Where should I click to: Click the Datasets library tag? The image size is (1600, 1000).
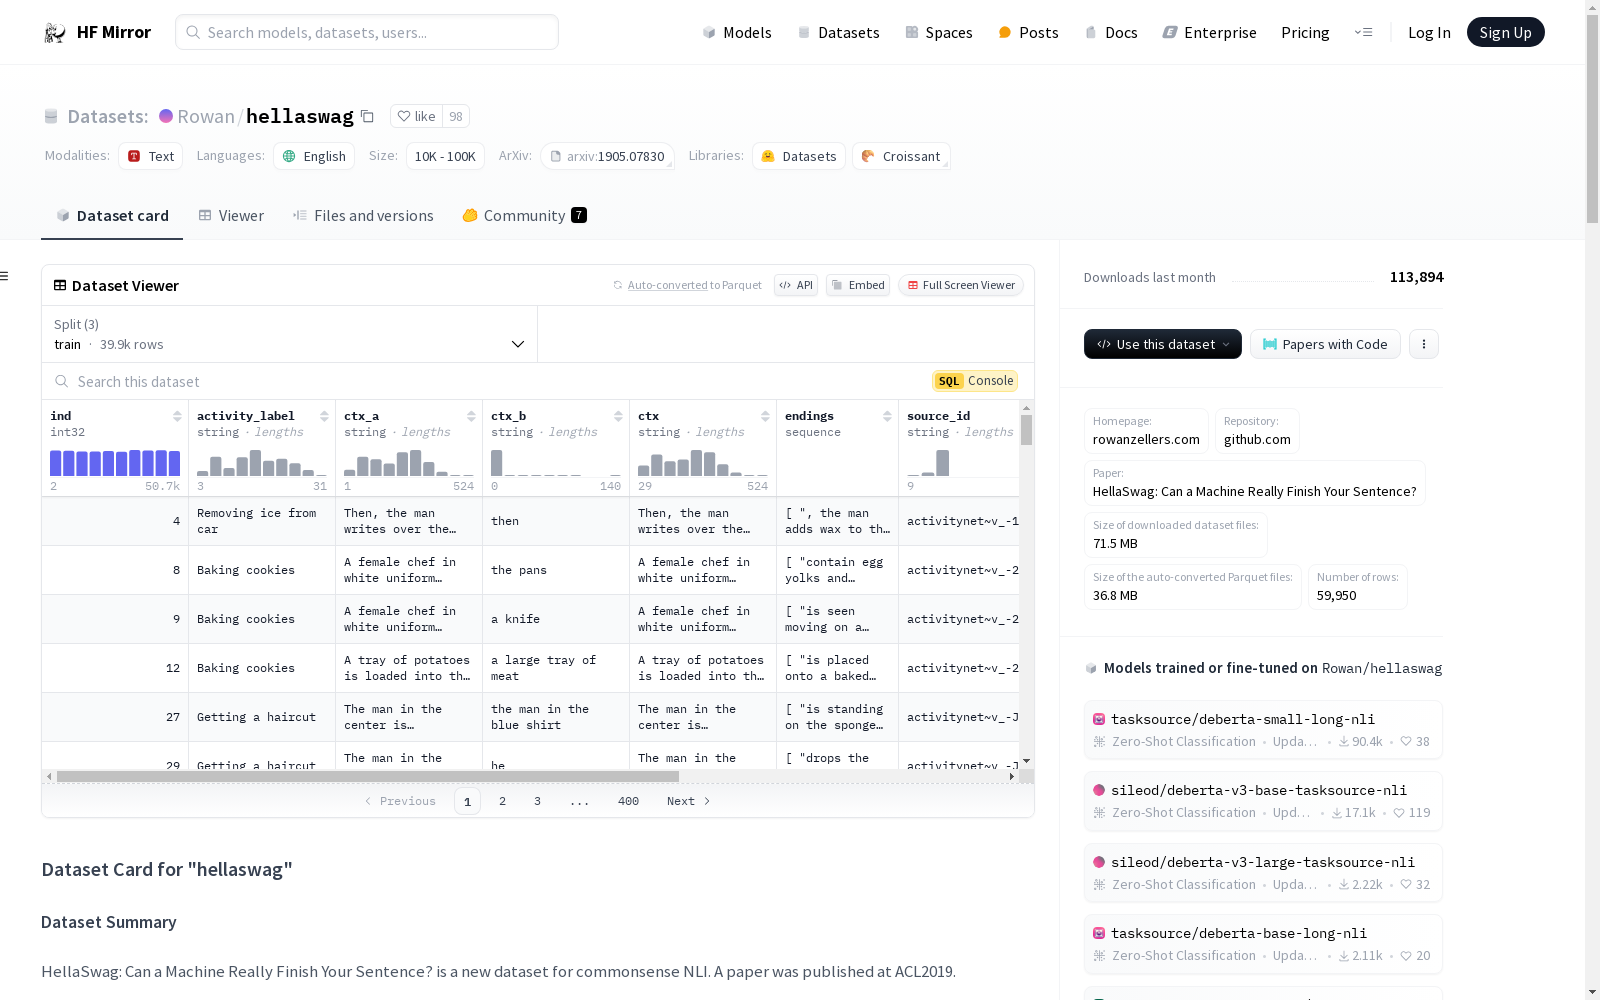pos(799,156)
